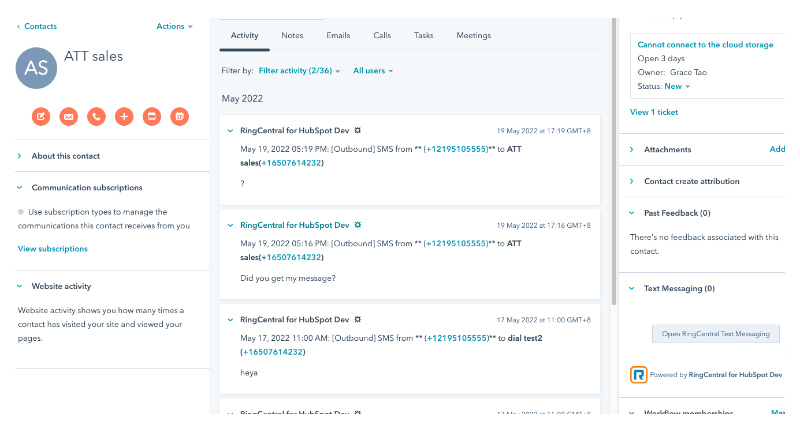Click the phone call icon button
Image resolution: width=800 pixels, height=434 pixels.
[x=96, y=117]
